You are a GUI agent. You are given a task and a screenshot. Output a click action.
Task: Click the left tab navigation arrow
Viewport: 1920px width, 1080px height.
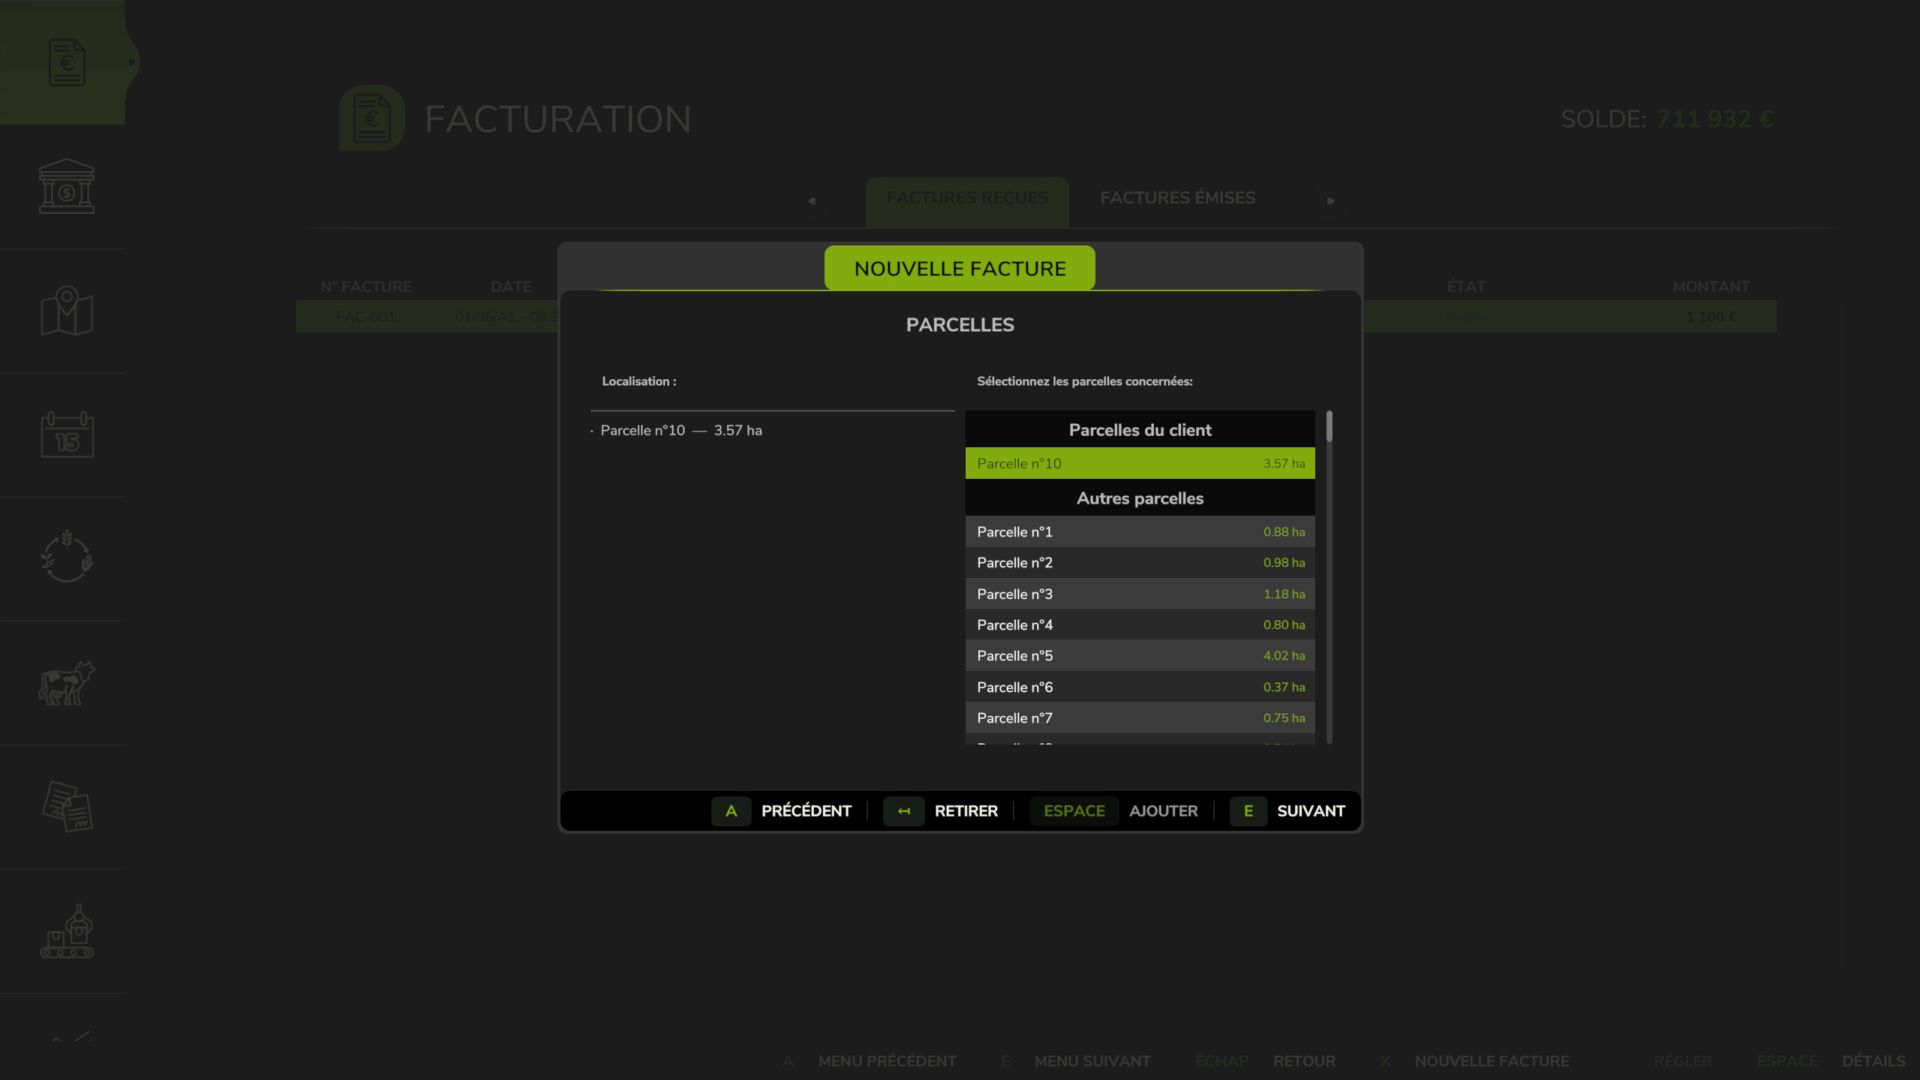[811, 201]
